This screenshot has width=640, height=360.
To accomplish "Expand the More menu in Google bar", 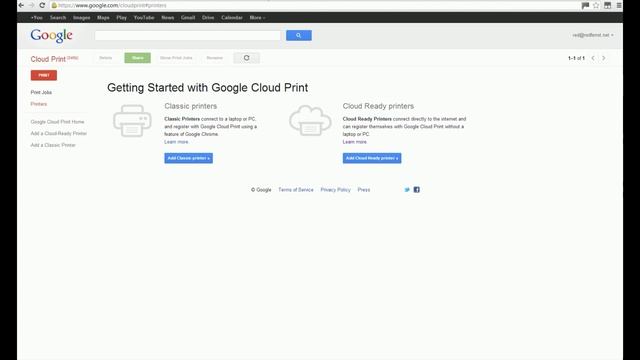I will point(257,18).
